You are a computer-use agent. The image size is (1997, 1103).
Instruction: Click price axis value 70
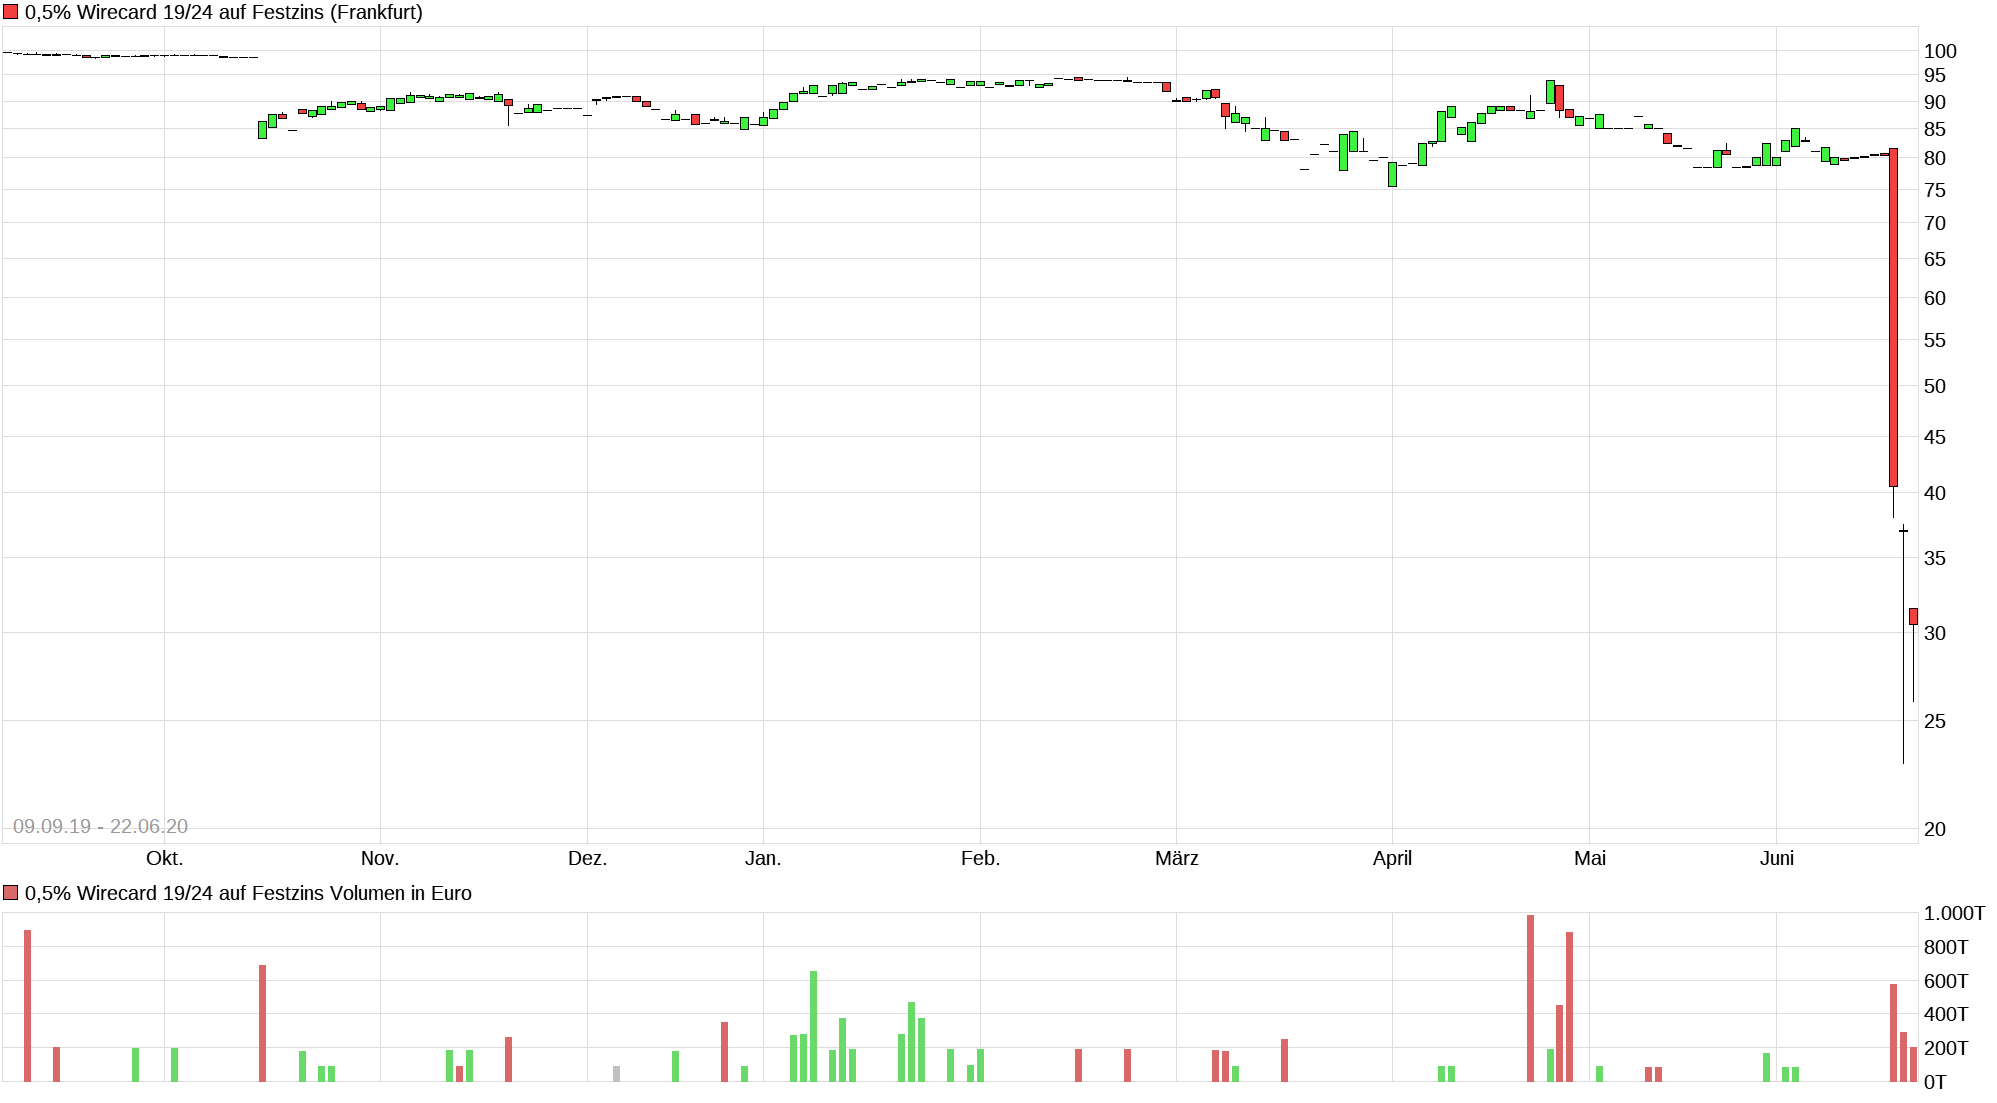[x=1935, y=223]
